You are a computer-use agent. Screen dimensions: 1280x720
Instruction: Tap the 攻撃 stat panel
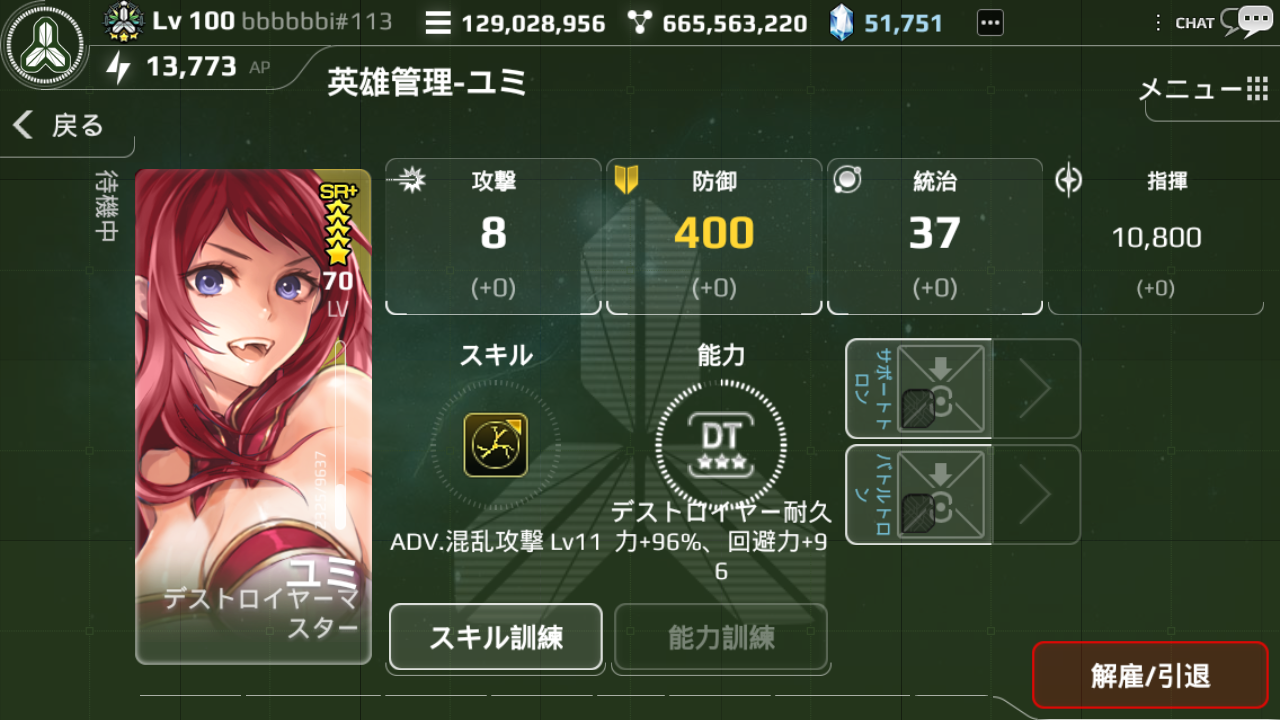click(x=493, y=236)
